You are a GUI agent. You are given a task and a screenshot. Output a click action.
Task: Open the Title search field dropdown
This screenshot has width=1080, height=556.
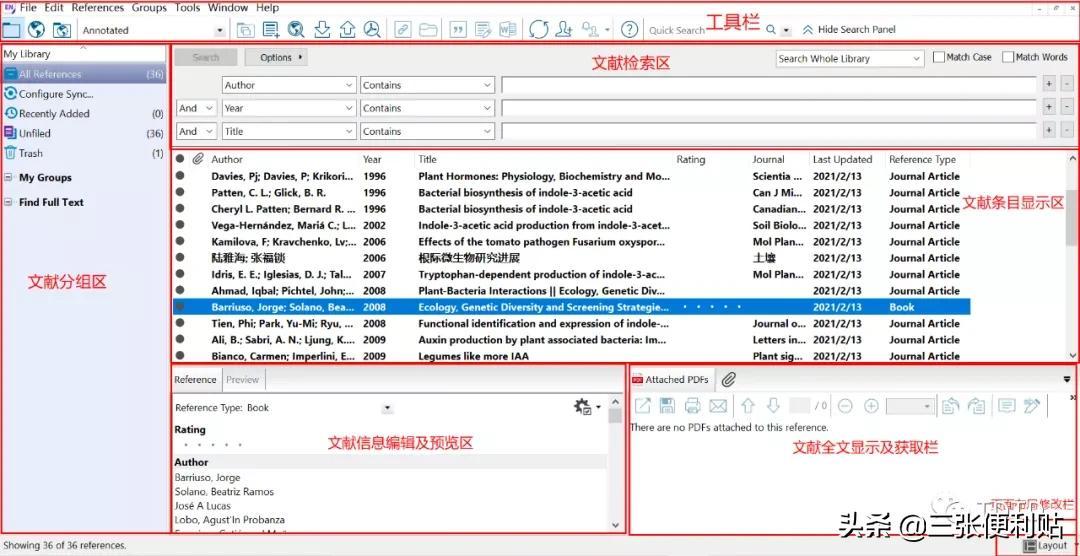(x=289, y=131)
